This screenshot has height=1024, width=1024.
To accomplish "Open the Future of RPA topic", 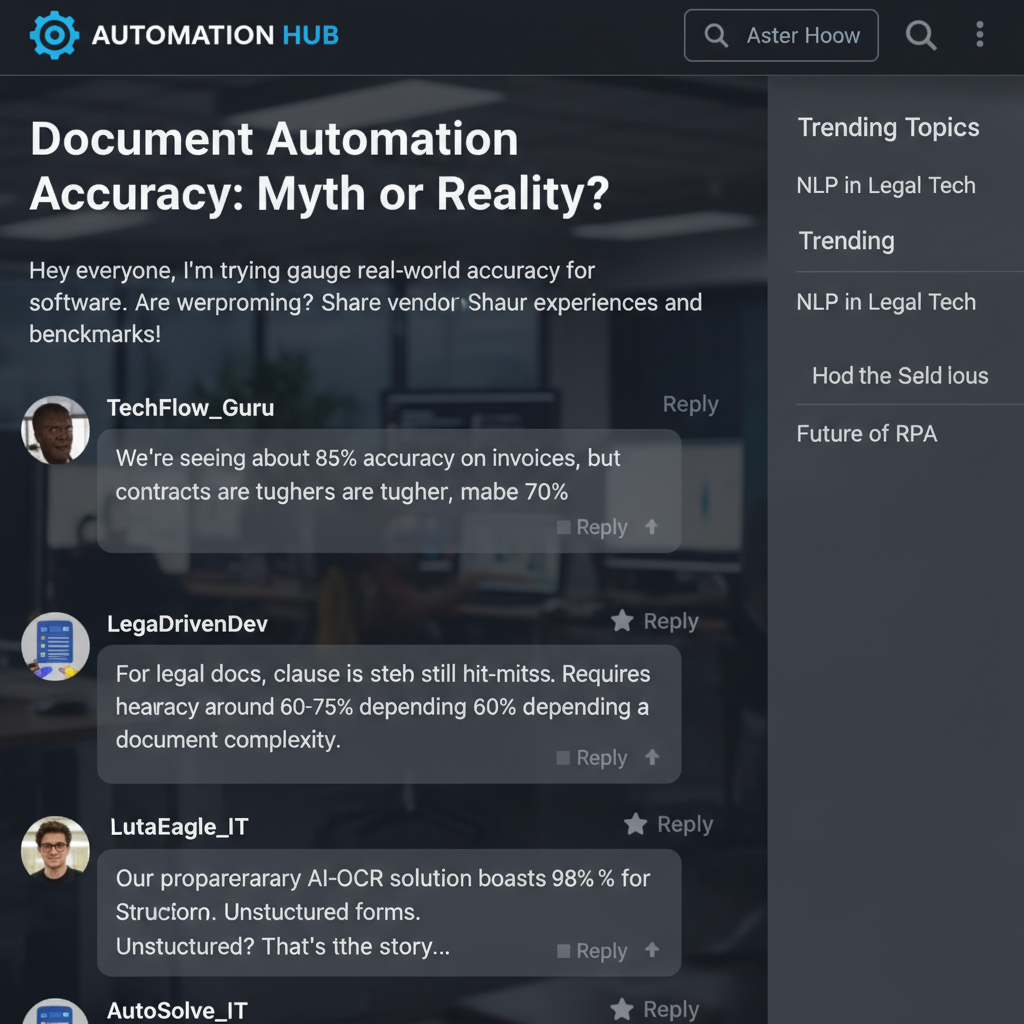I will tap(866, 434).
